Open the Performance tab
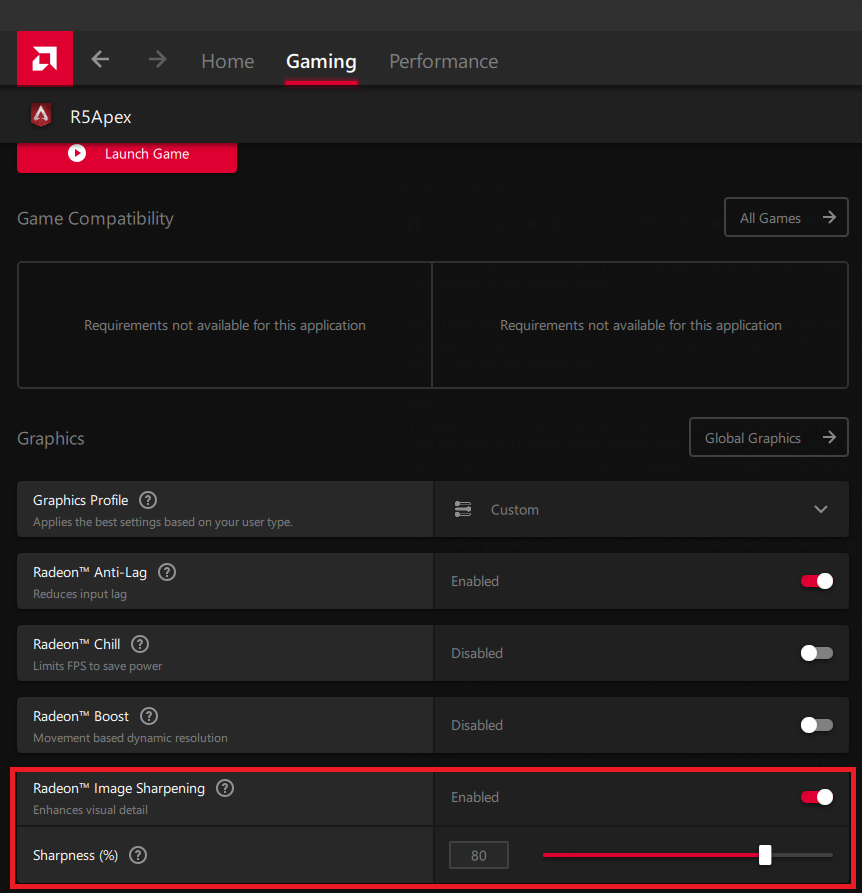This screenshot has height=893, width=862. (x=444, y=61)
